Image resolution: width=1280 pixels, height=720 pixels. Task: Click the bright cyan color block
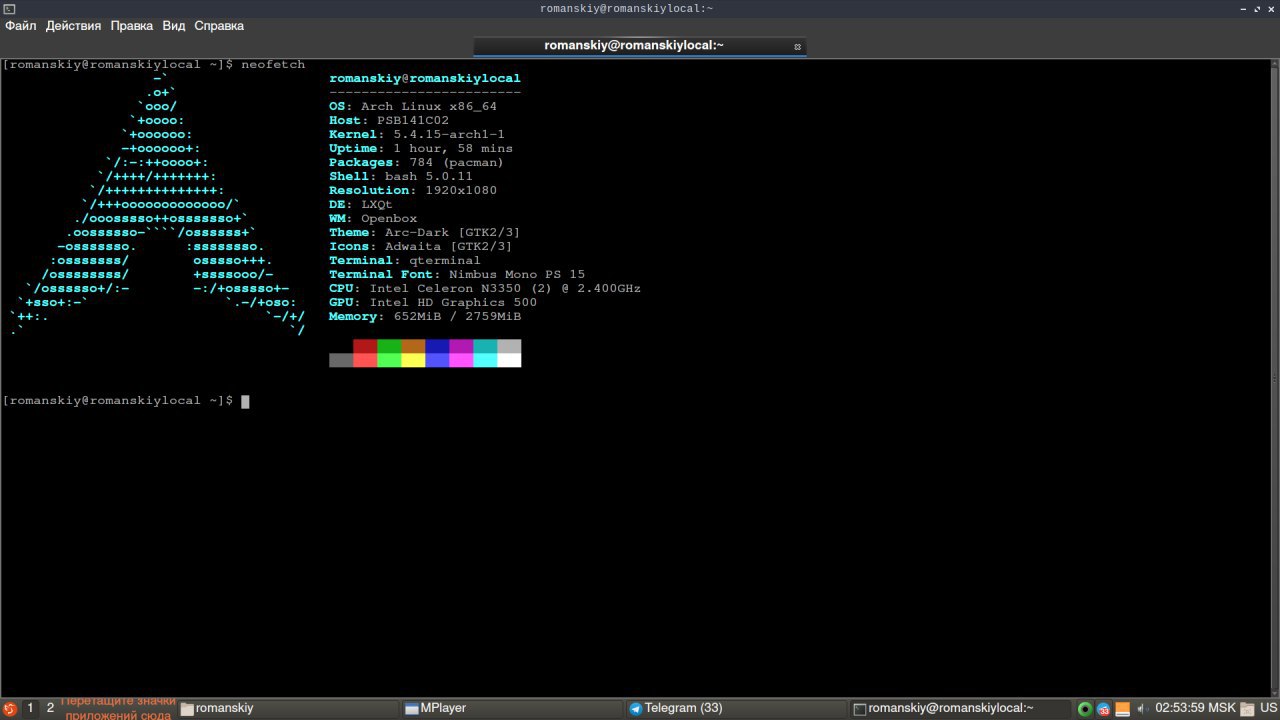(x=485, y=360)
